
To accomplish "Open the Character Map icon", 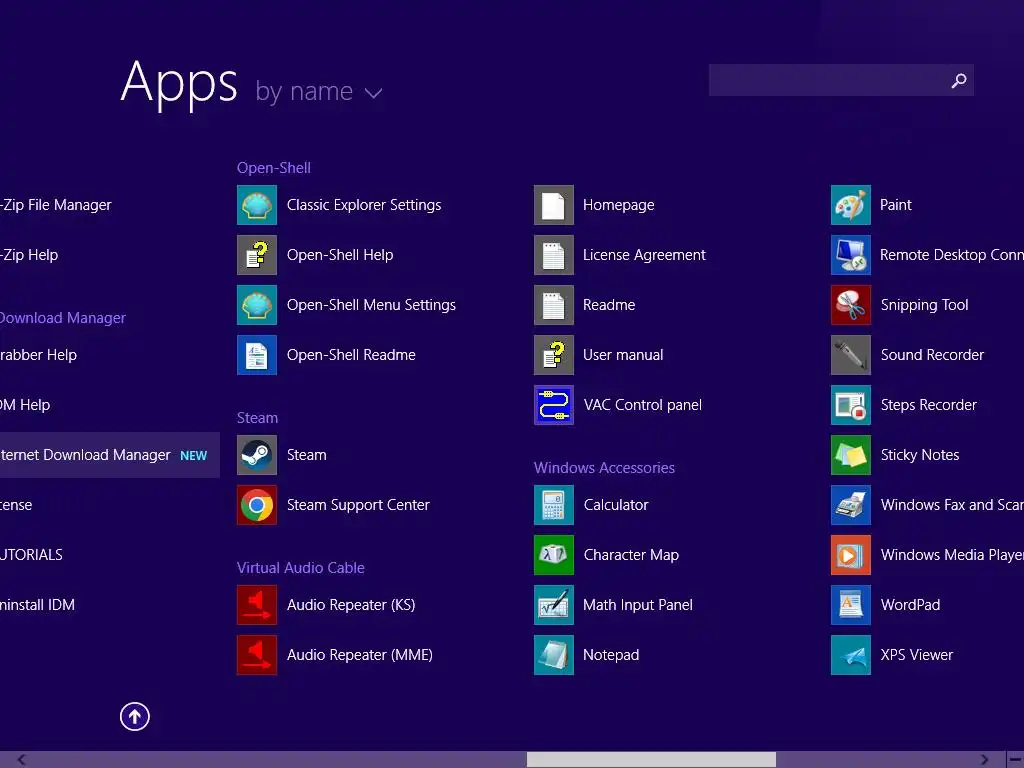I will pos(554,555).
